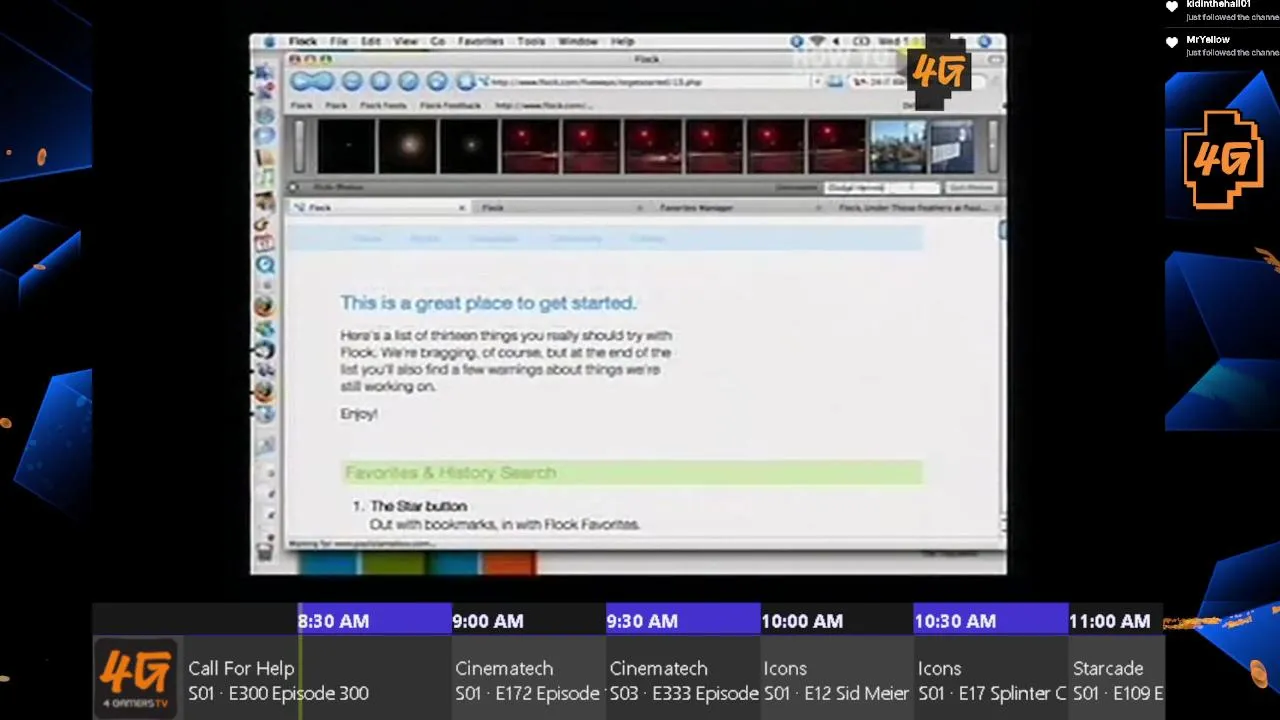Open the Edit menu

(371, 42)
